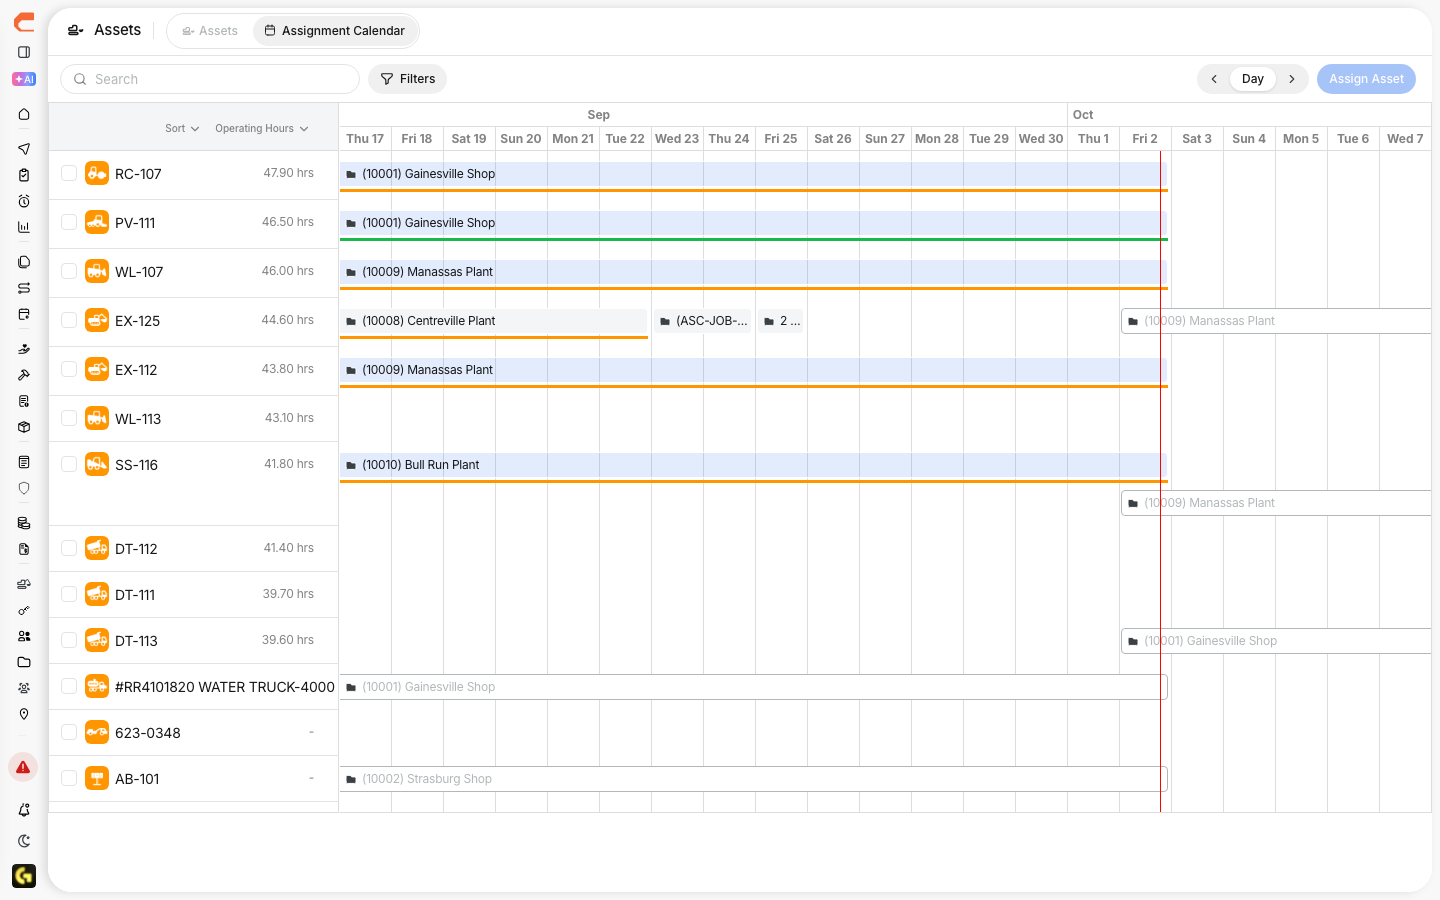The height and width of the screenshot is (900, 1440).
Task: Click the ASC-JOB assignment block on EX-125
Action: 703,321
